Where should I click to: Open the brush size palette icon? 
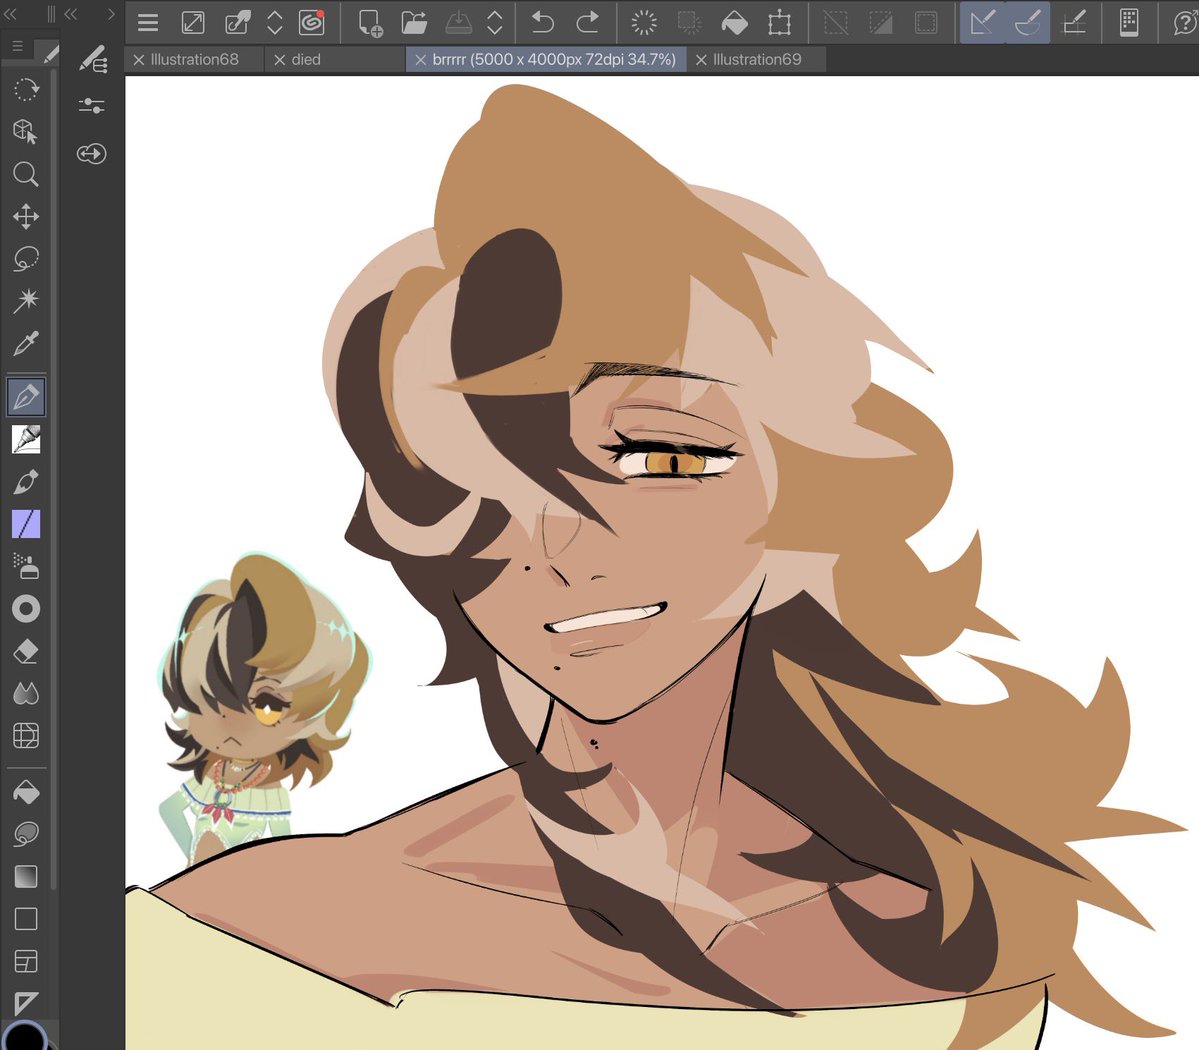(92, 154)
